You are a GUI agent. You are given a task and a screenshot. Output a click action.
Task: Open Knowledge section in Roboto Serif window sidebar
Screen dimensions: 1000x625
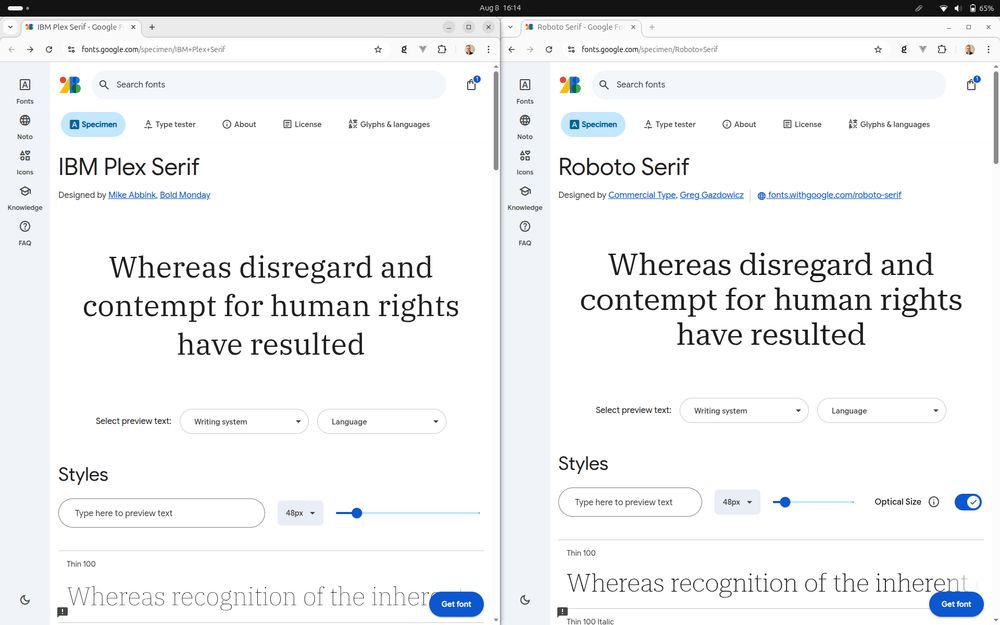point(525,198)
